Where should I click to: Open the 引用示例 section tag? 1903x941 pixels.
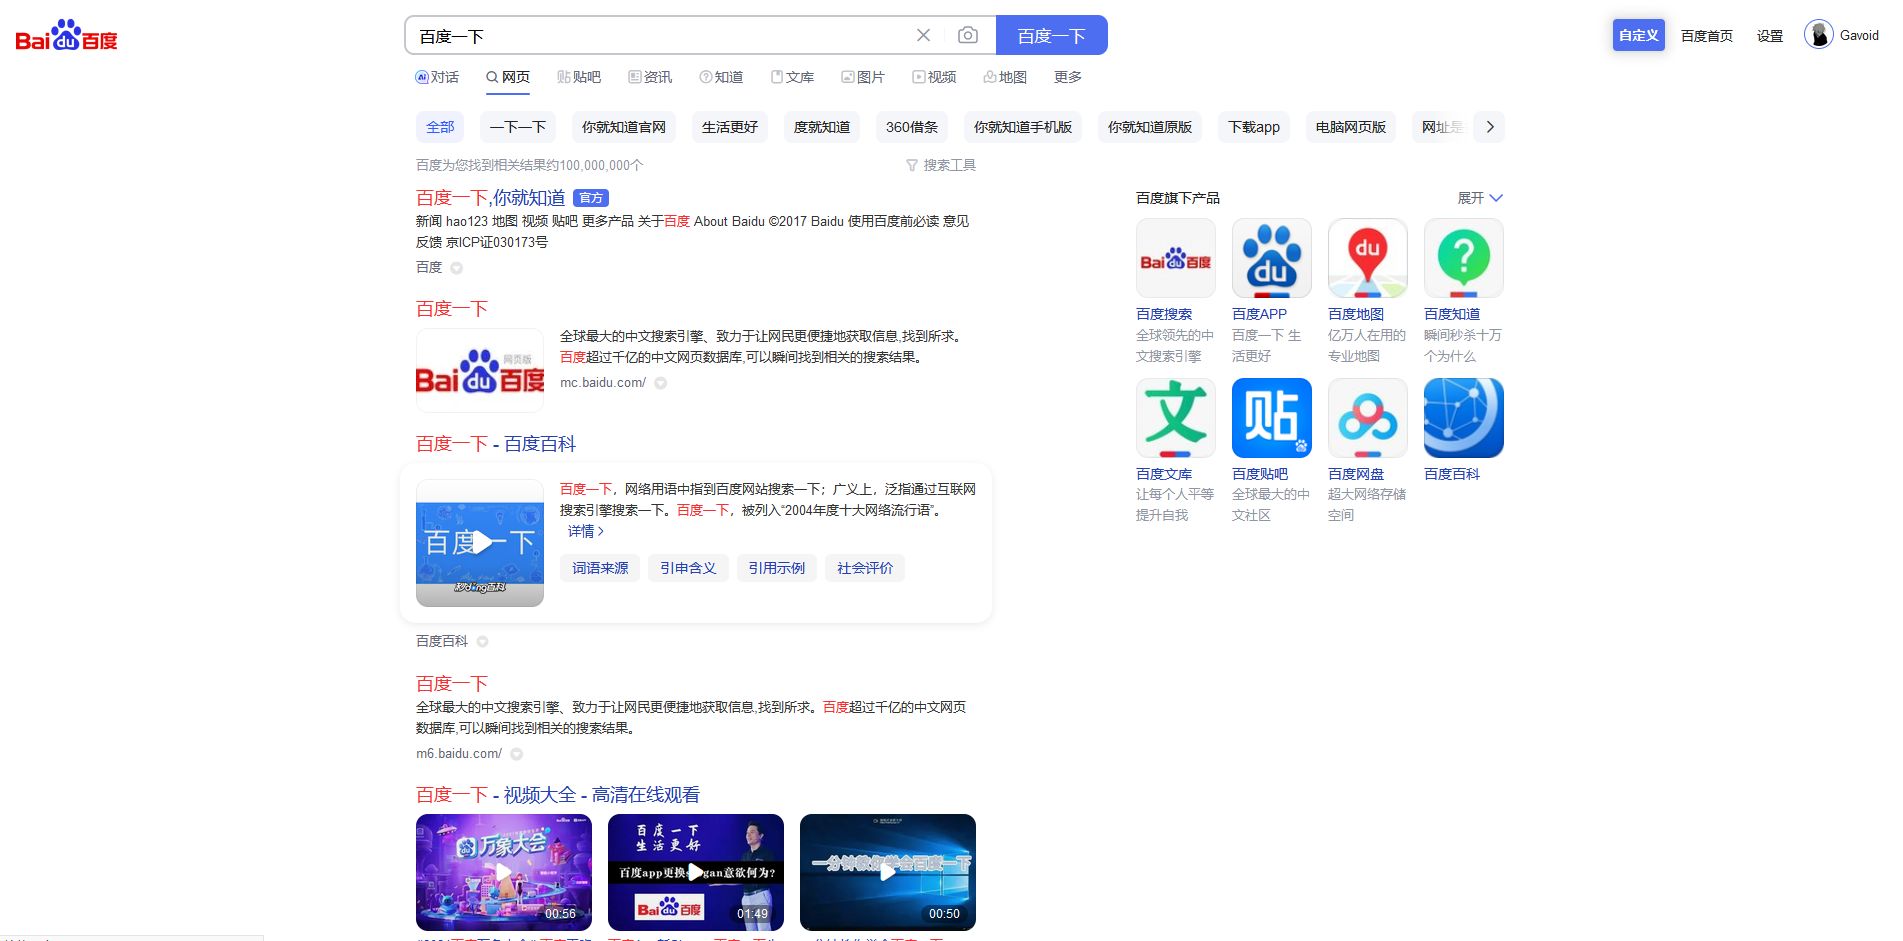(x=777, y=568)
